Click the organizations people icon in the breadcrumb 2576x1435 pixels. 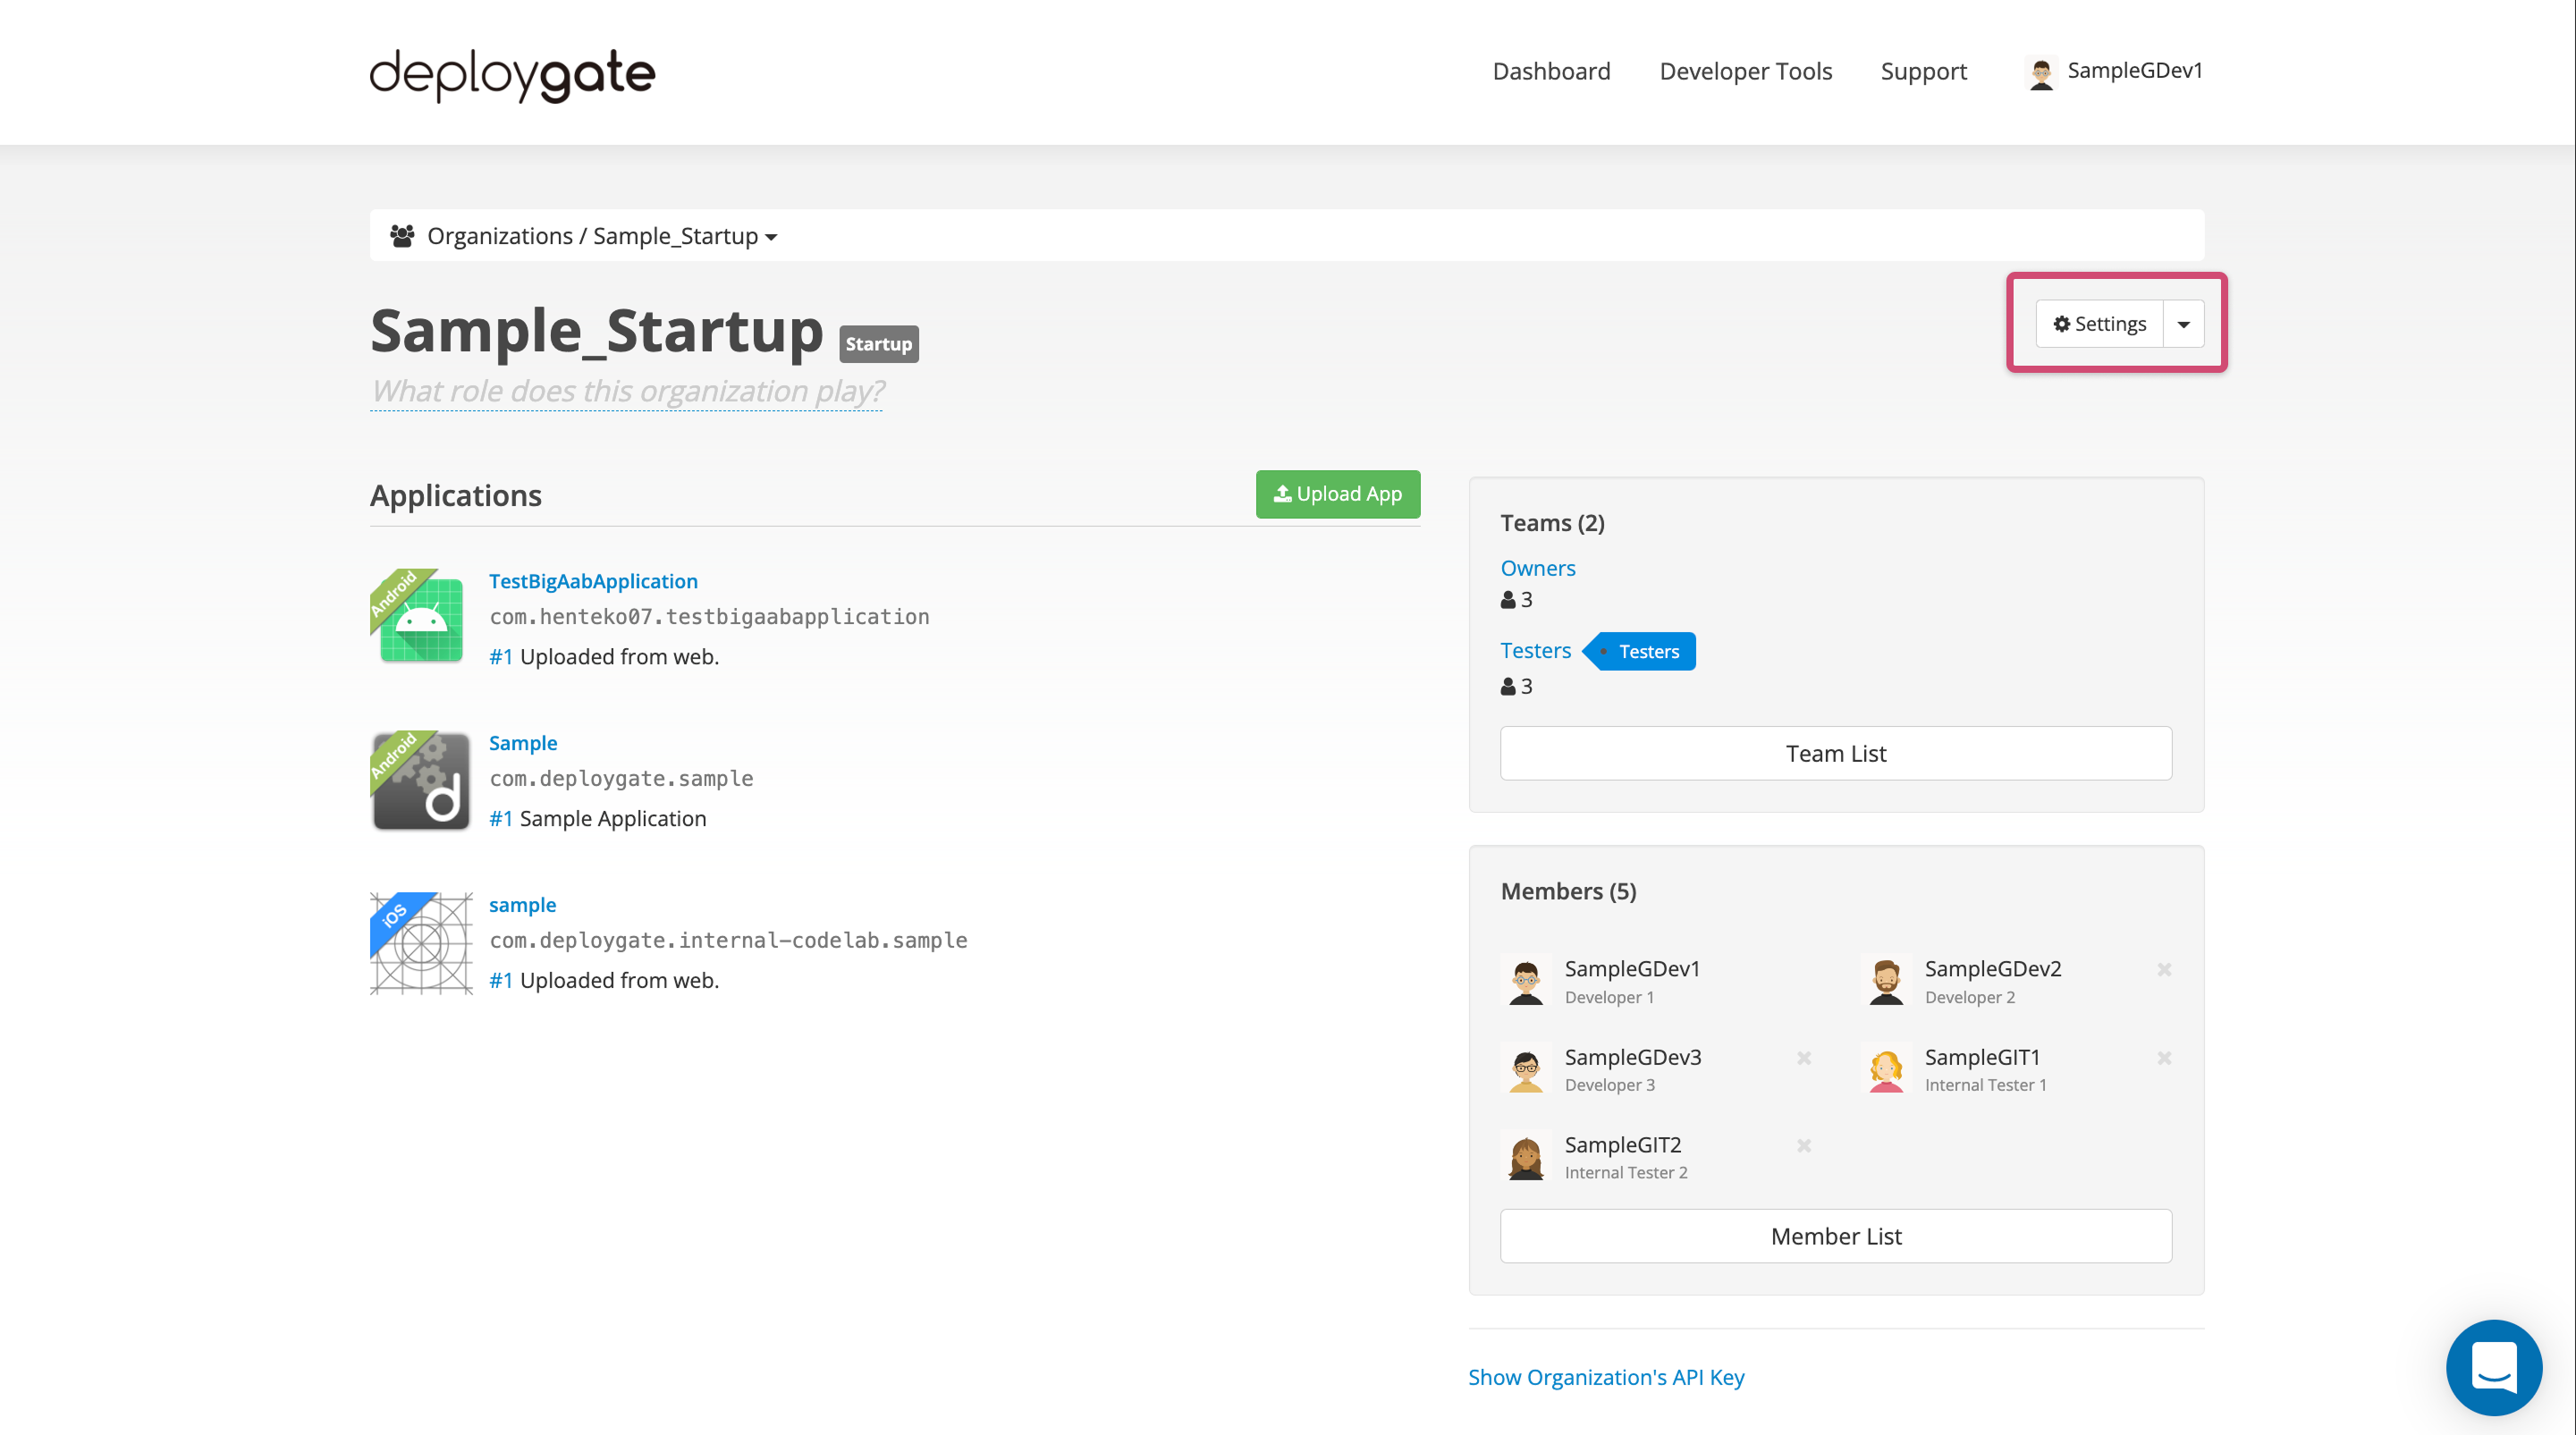tap(402, 236)
